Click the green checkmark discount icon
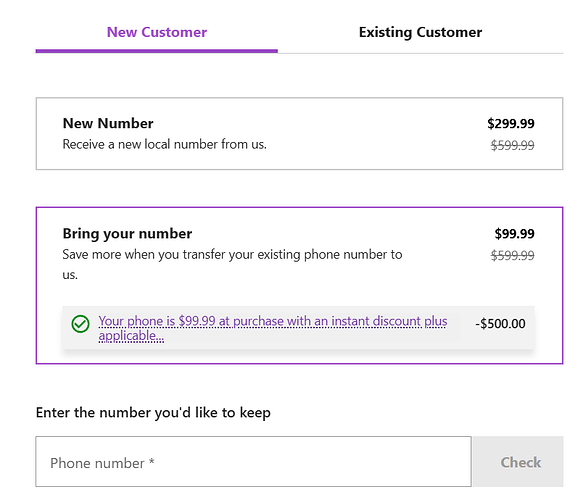Screen dimensions: 577x500 coord(80,324)
